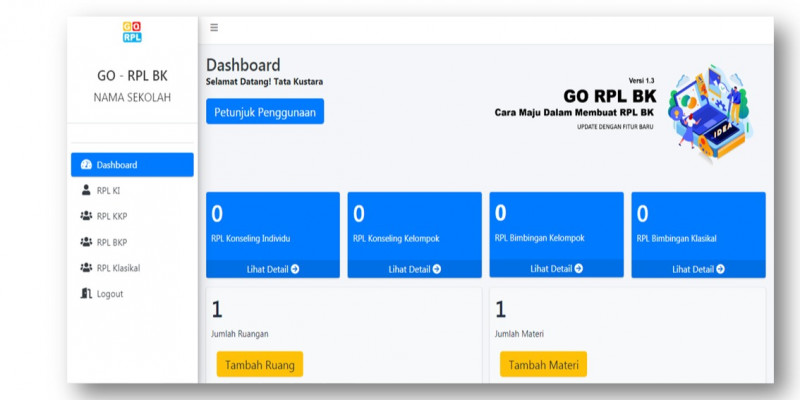This screenshot has width=800, height=400.
Task: Click the GO RPL logo in sidebar
Action: click(132, 32)
